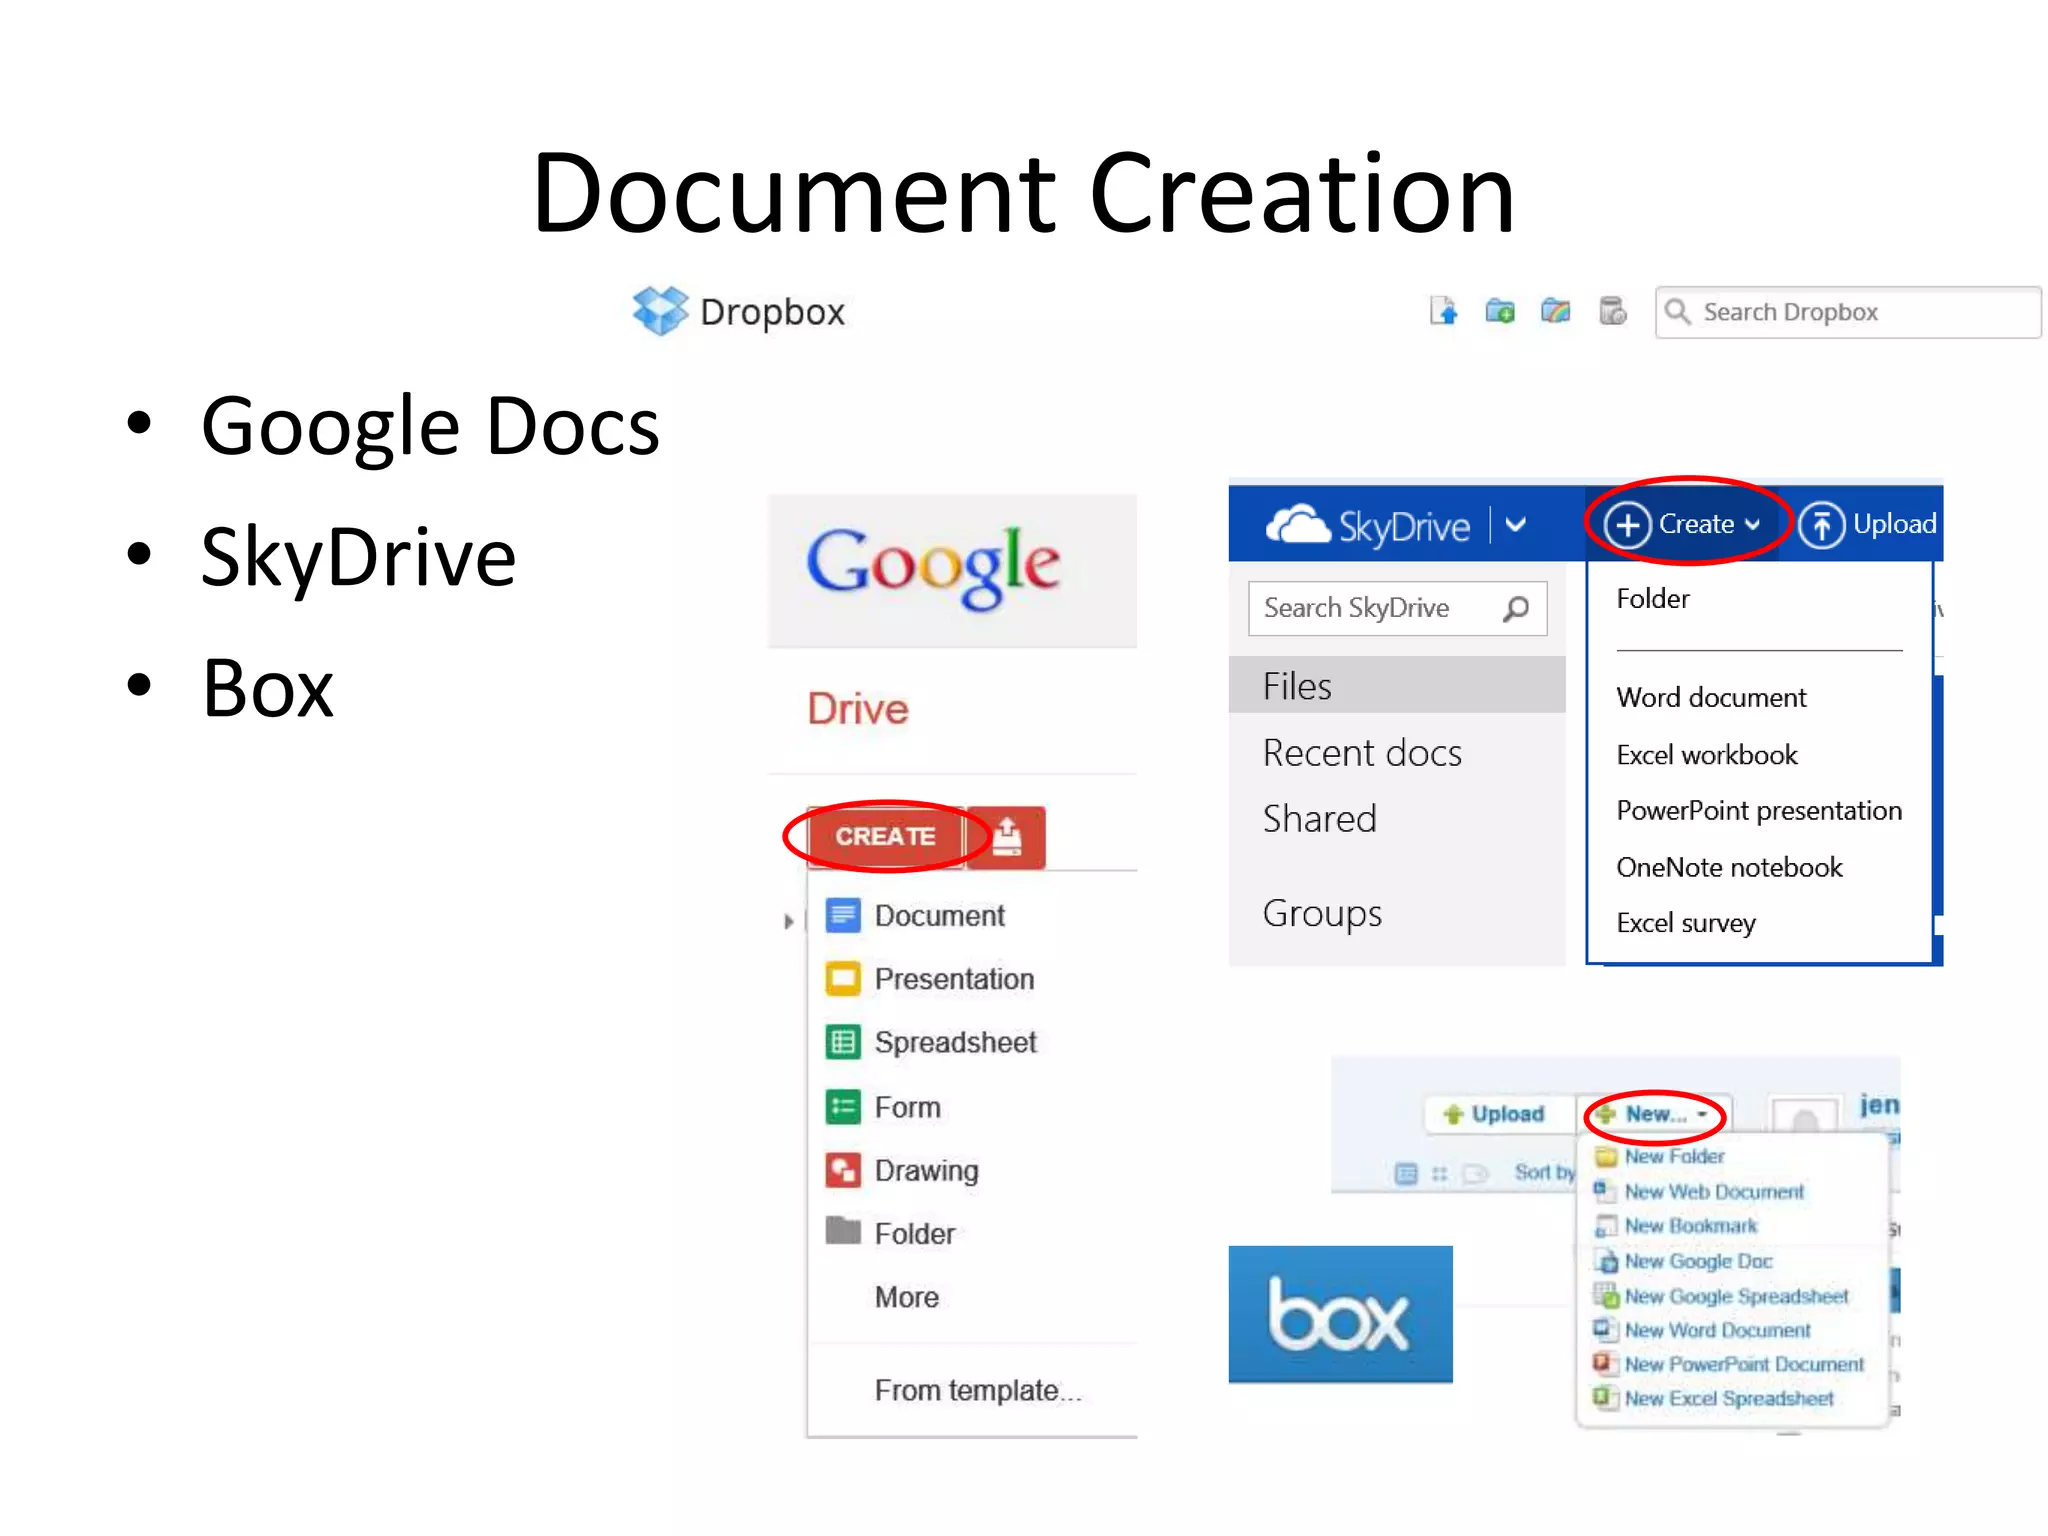Click the Dropbox new folder icon
Screen dimensions: 2048x1536
[x=1499, y=312]
